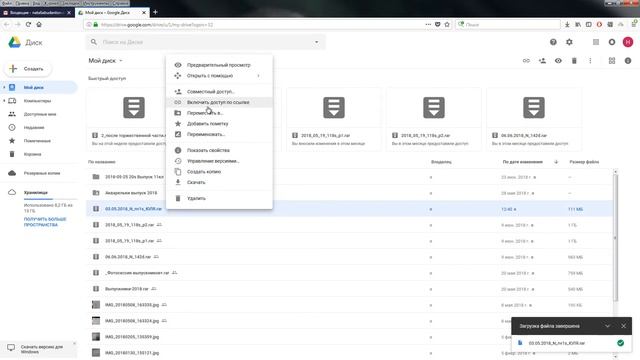The width and height of the screenshot is (640, 360).
Task: Toggle the browser sidebar icon
Action: [x=589, y=24]
